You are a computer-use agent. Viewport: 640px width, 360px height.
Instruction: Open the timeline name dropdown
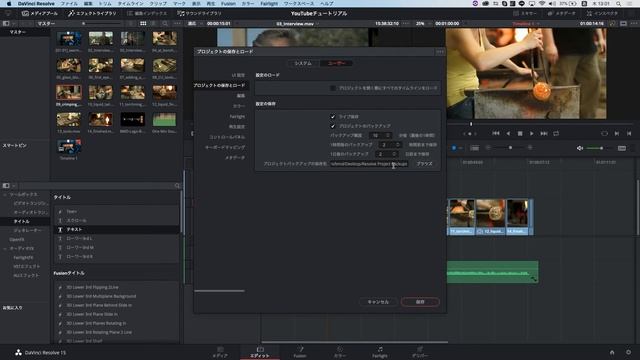(x=525, y=24)
